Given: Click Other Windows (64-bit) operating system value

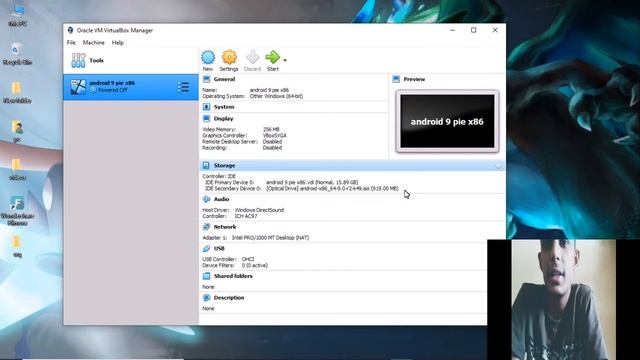Looking at the screenshot, I should pos(276,96).
